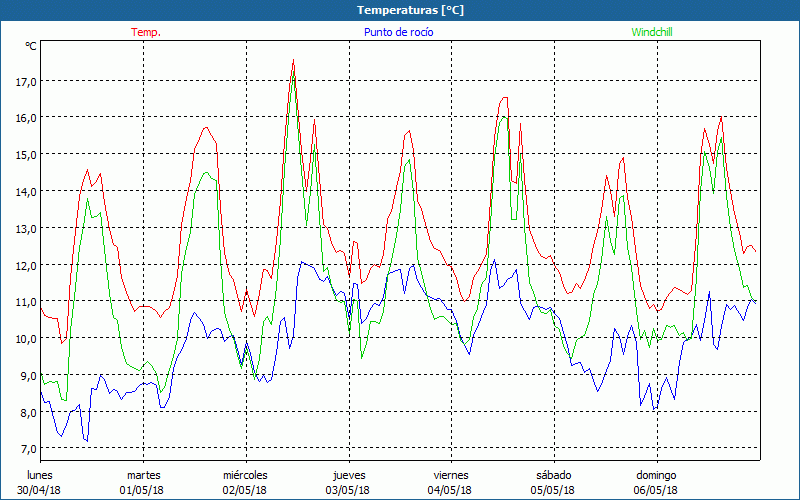Select the miércoles day label
800x500 pixels.
[245, 474]
